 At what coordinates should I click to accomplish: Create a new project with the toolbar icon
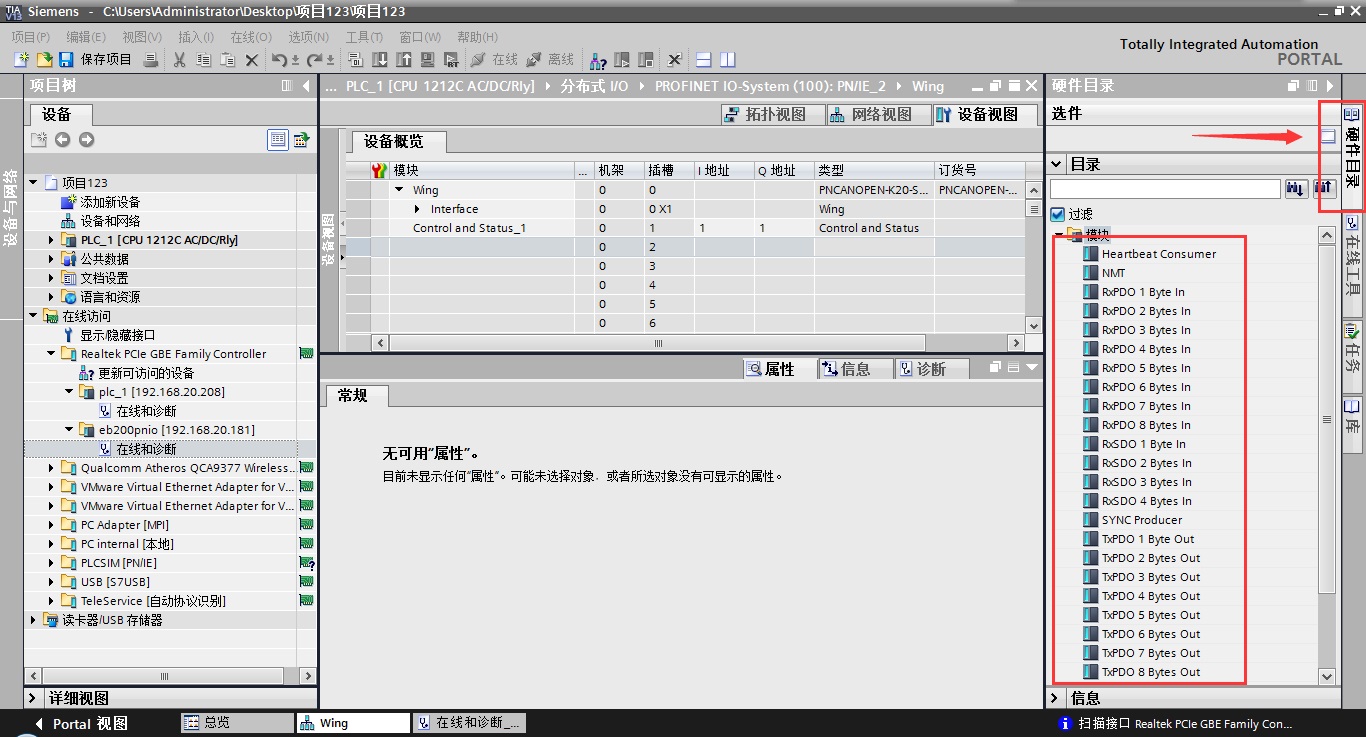pyautogui.click(x=21, y=60)
